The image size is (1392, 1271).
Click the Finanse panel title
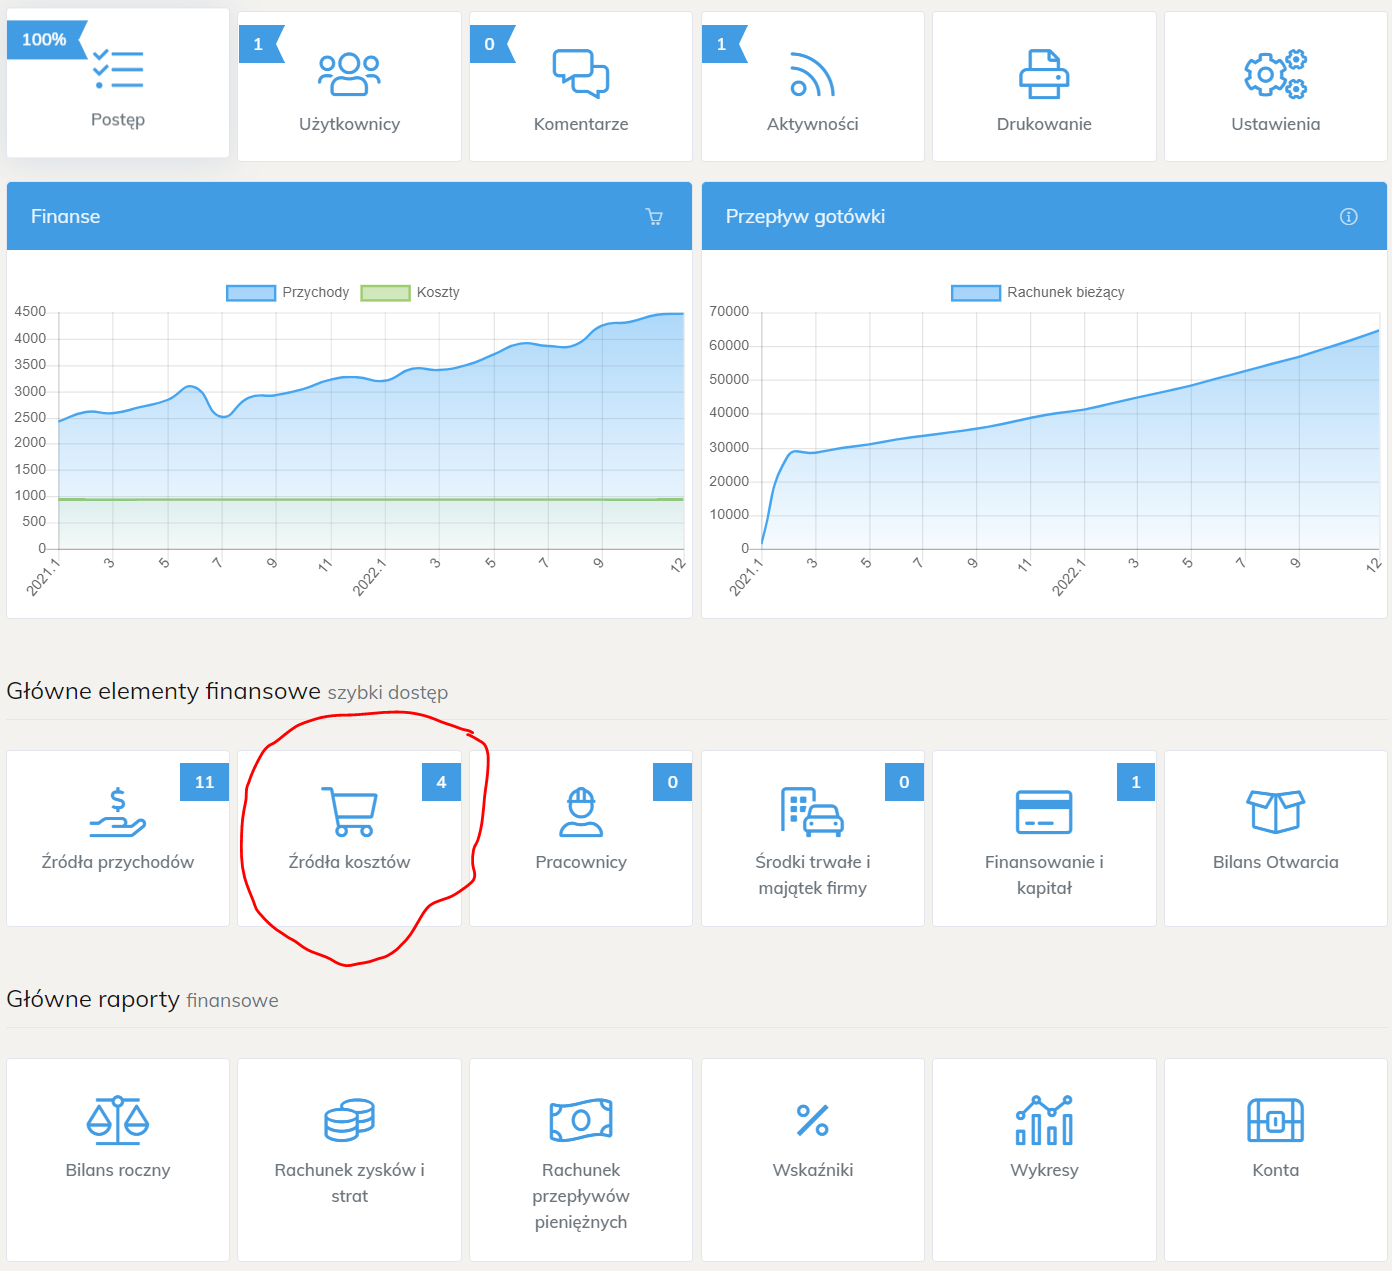coord(65,216)
